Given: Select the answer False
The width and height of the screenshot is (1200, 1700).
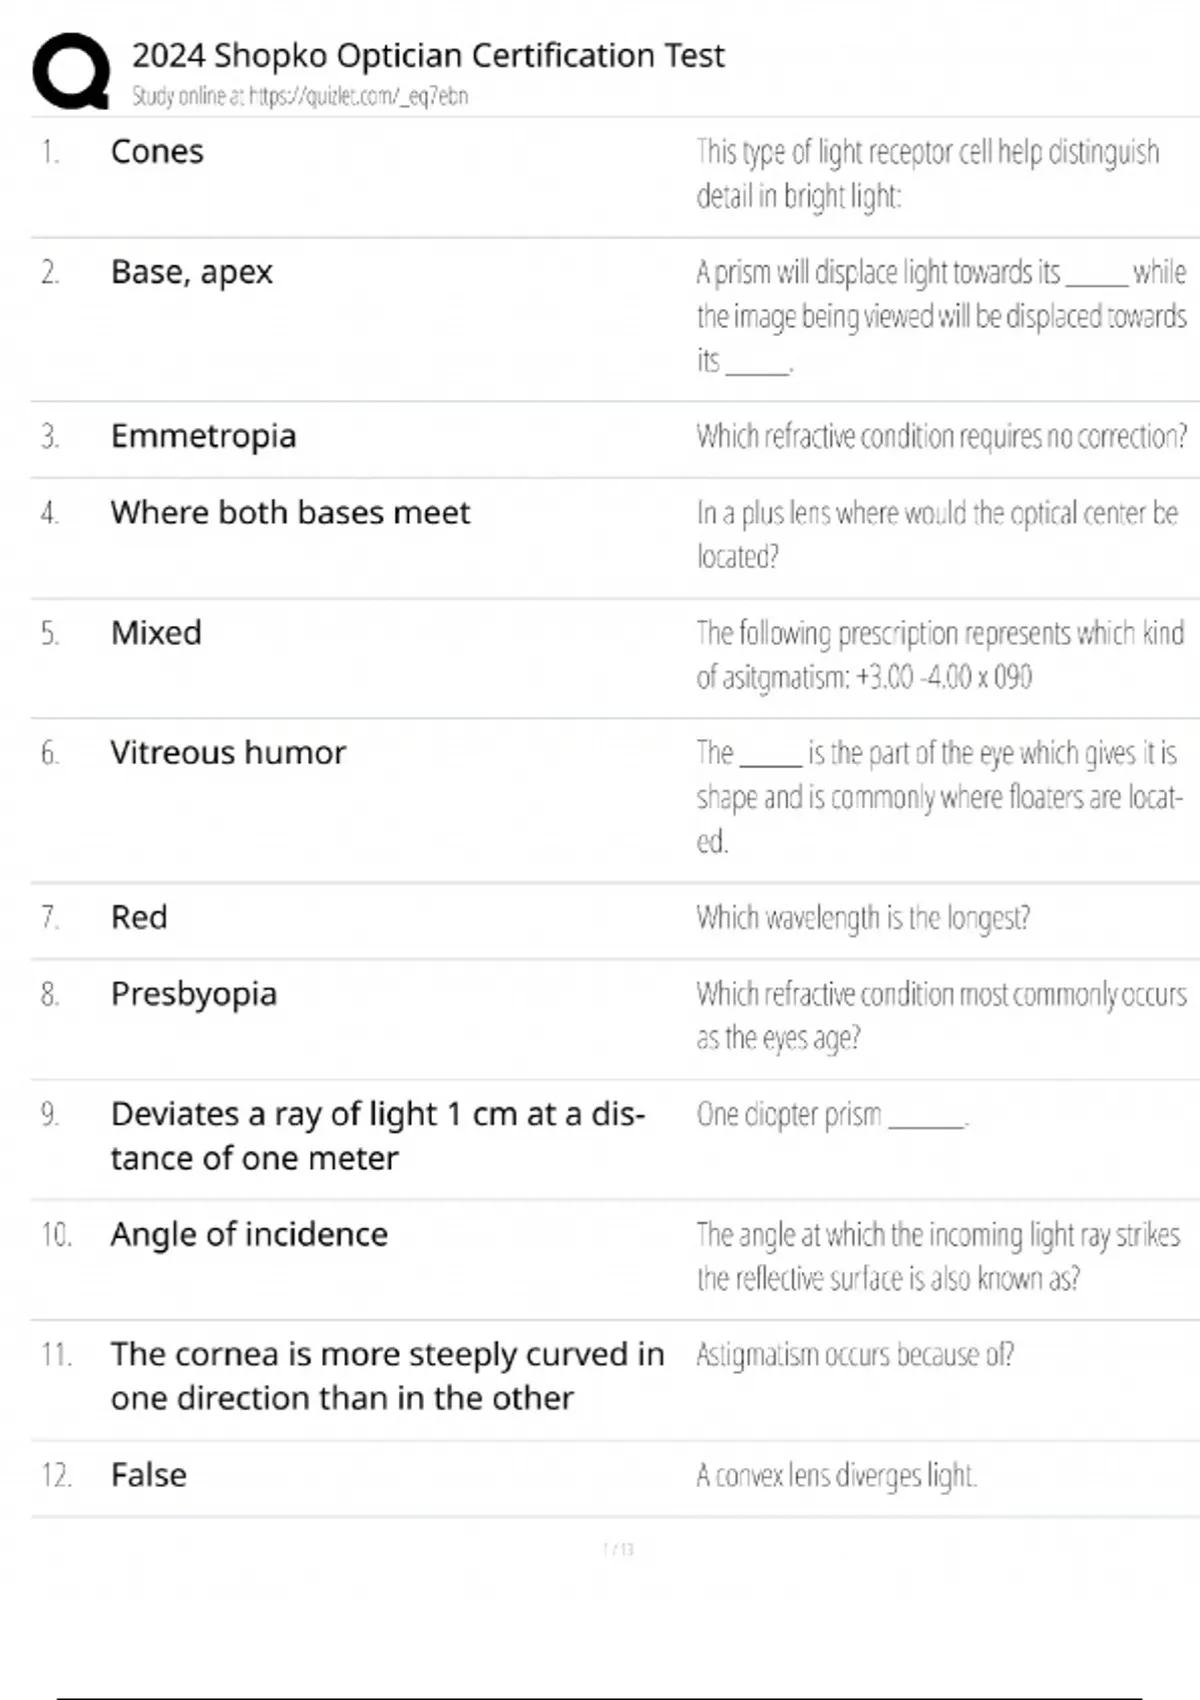Looking at the screenshot, I should (148, 1475).
